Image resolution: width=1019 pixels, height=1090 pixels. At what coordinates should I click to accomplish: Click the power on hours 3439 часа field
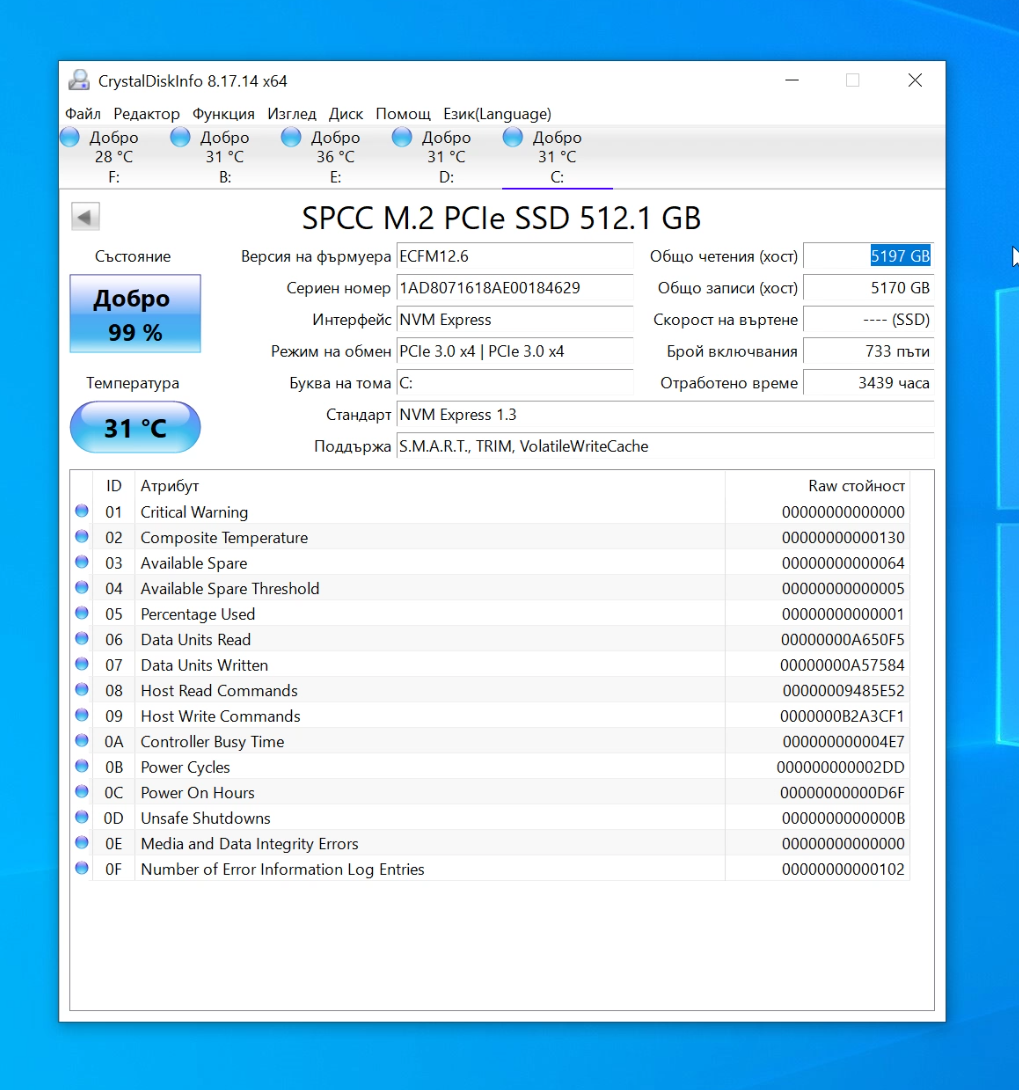(868, 383)
